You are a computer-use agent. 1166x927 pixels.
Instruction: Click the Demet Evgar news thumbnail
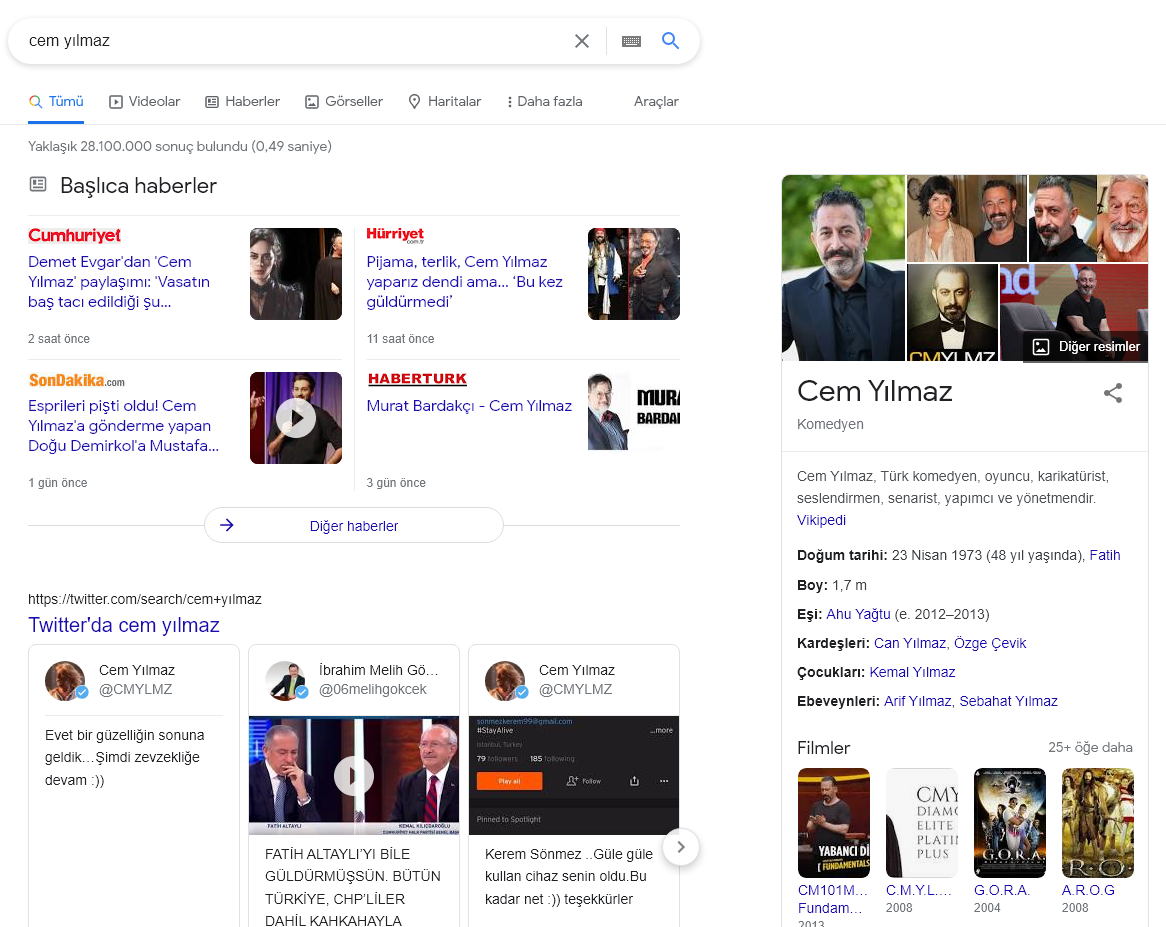[x=296, y=274]
